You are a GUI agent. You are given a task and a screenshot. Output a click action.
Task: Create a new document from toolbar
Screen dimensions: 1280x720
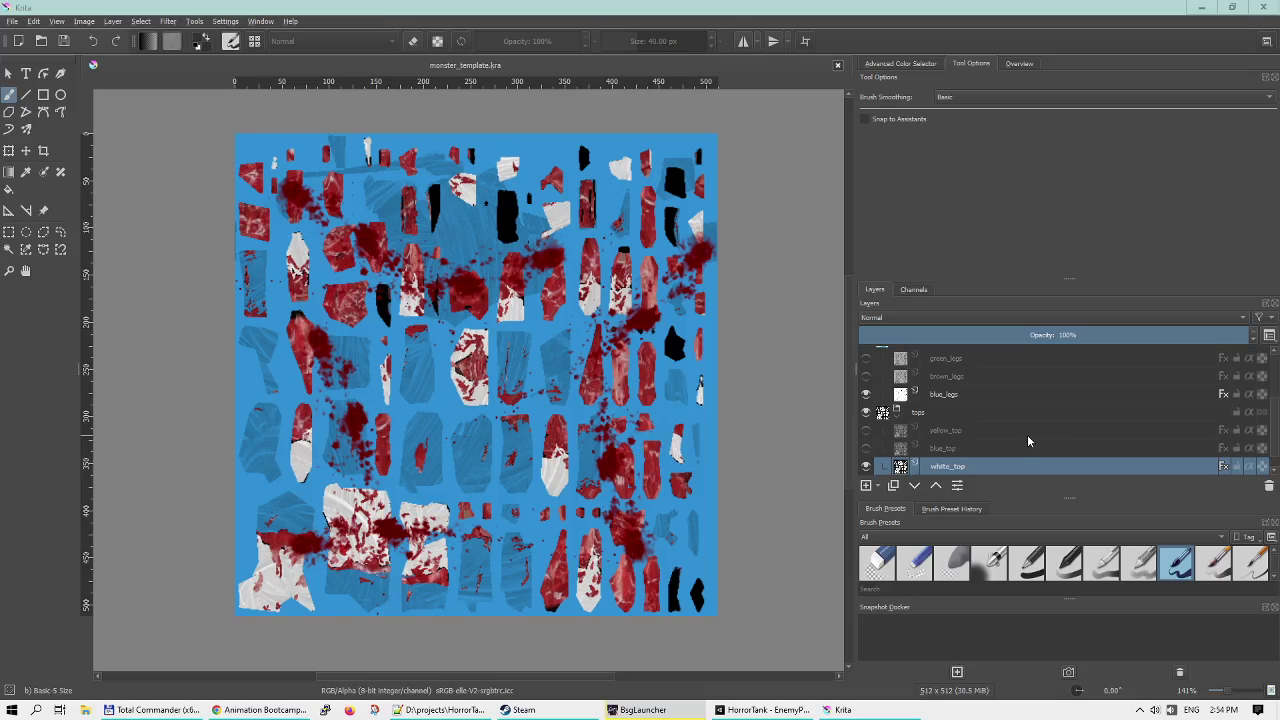(18, 41)
